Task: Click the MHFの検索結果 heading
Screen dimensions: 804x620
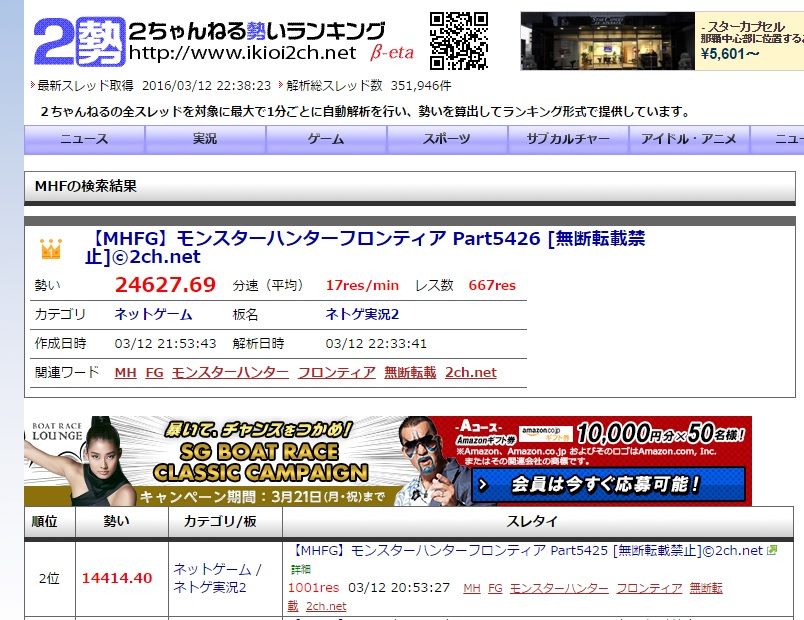Action: 86,186
